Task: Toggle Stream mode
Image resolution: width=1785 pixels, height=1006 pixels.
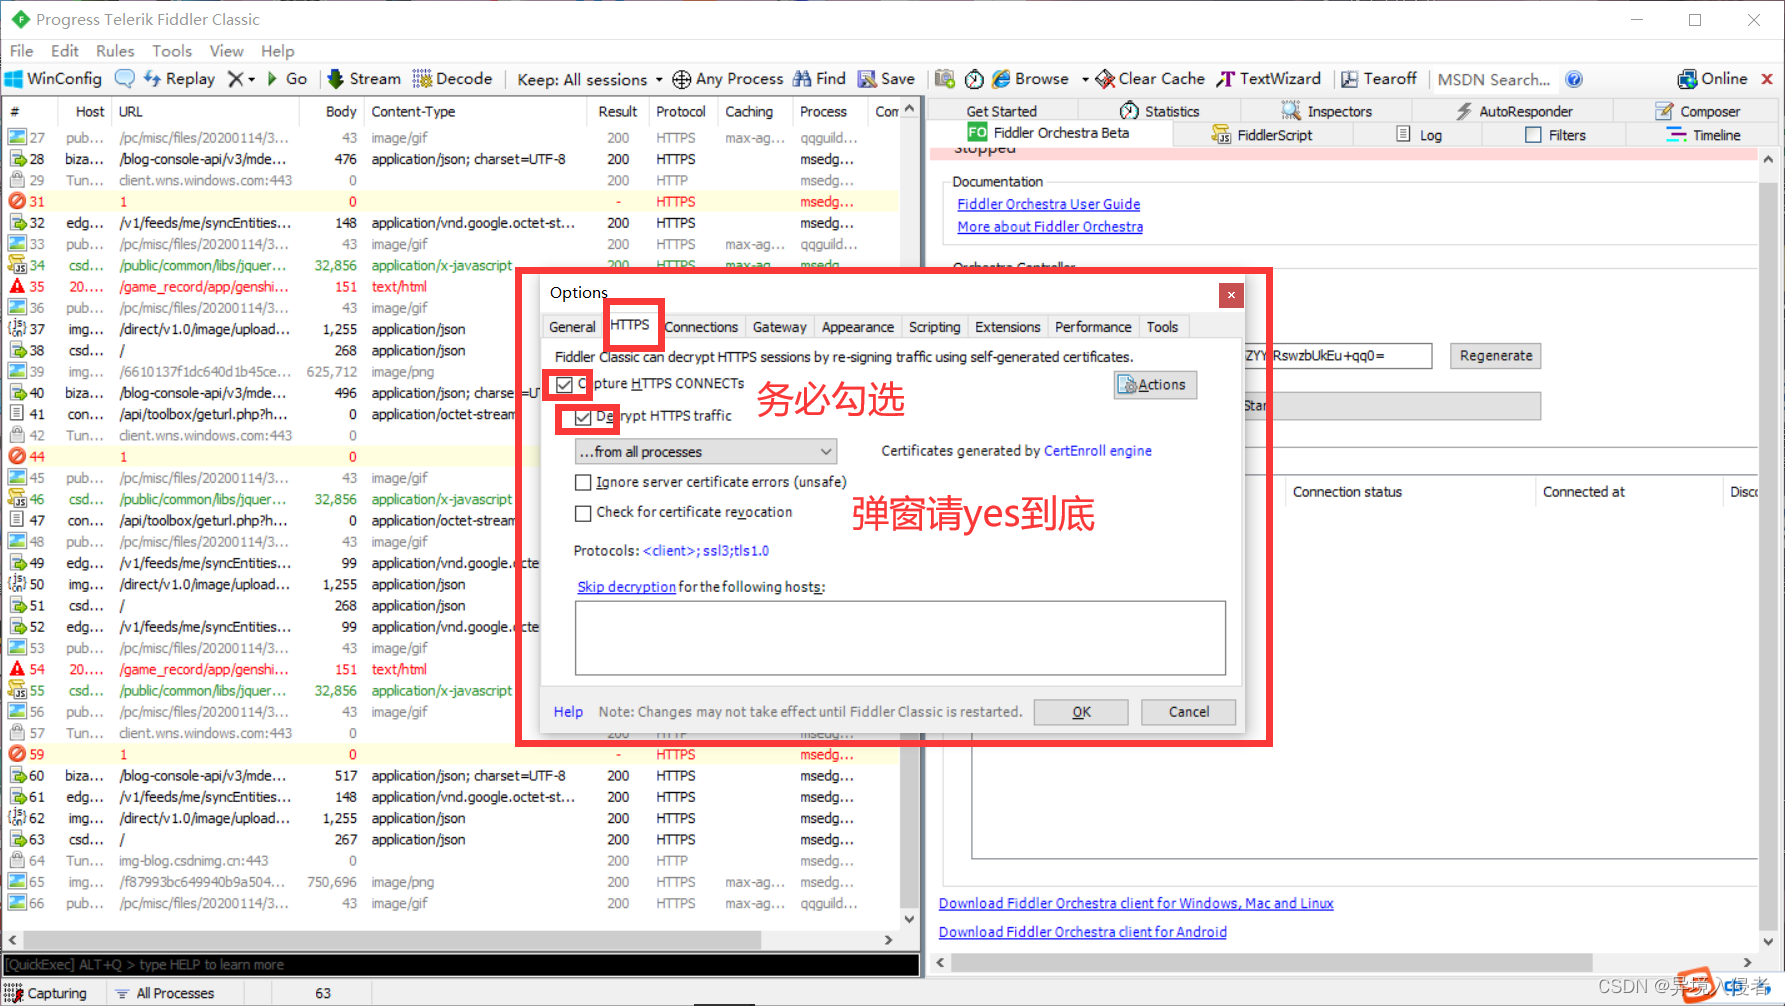Action: coord(364,78)
